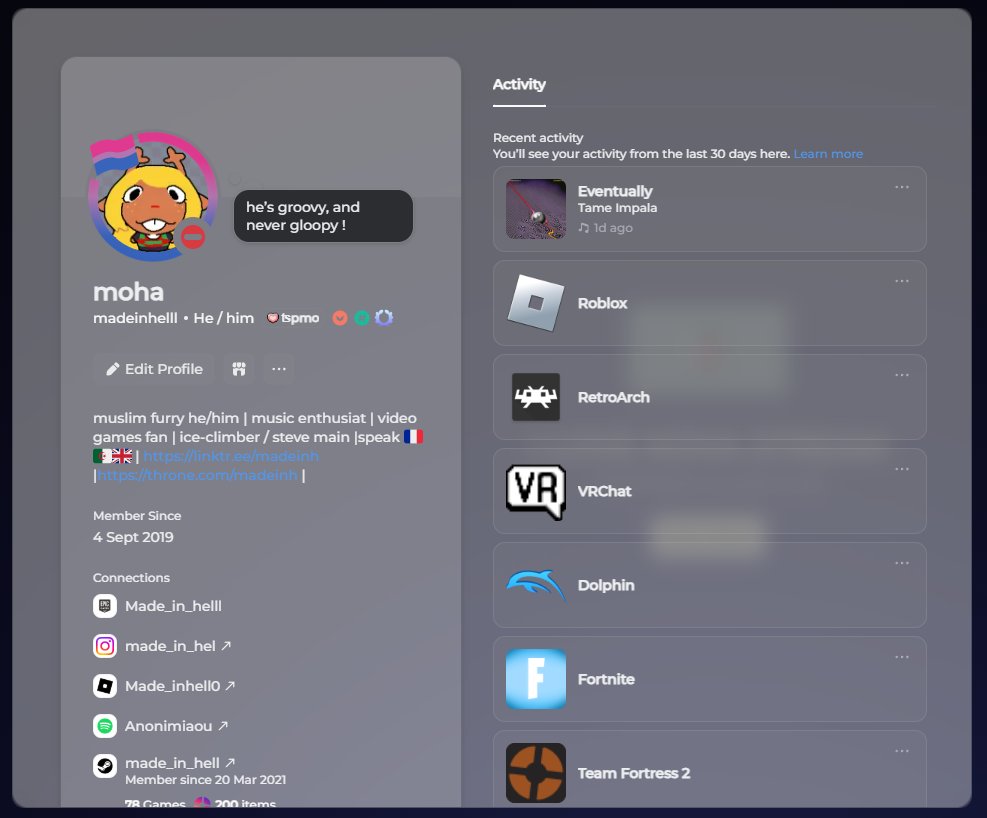Click the Roblox activity title
Screen dimensions: 987x818
pos(602,303)
